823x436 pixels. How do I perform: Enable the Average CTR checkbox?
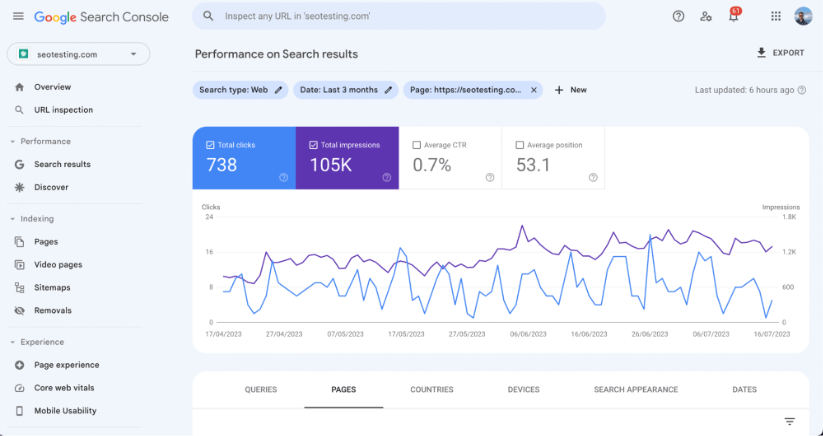417,145
